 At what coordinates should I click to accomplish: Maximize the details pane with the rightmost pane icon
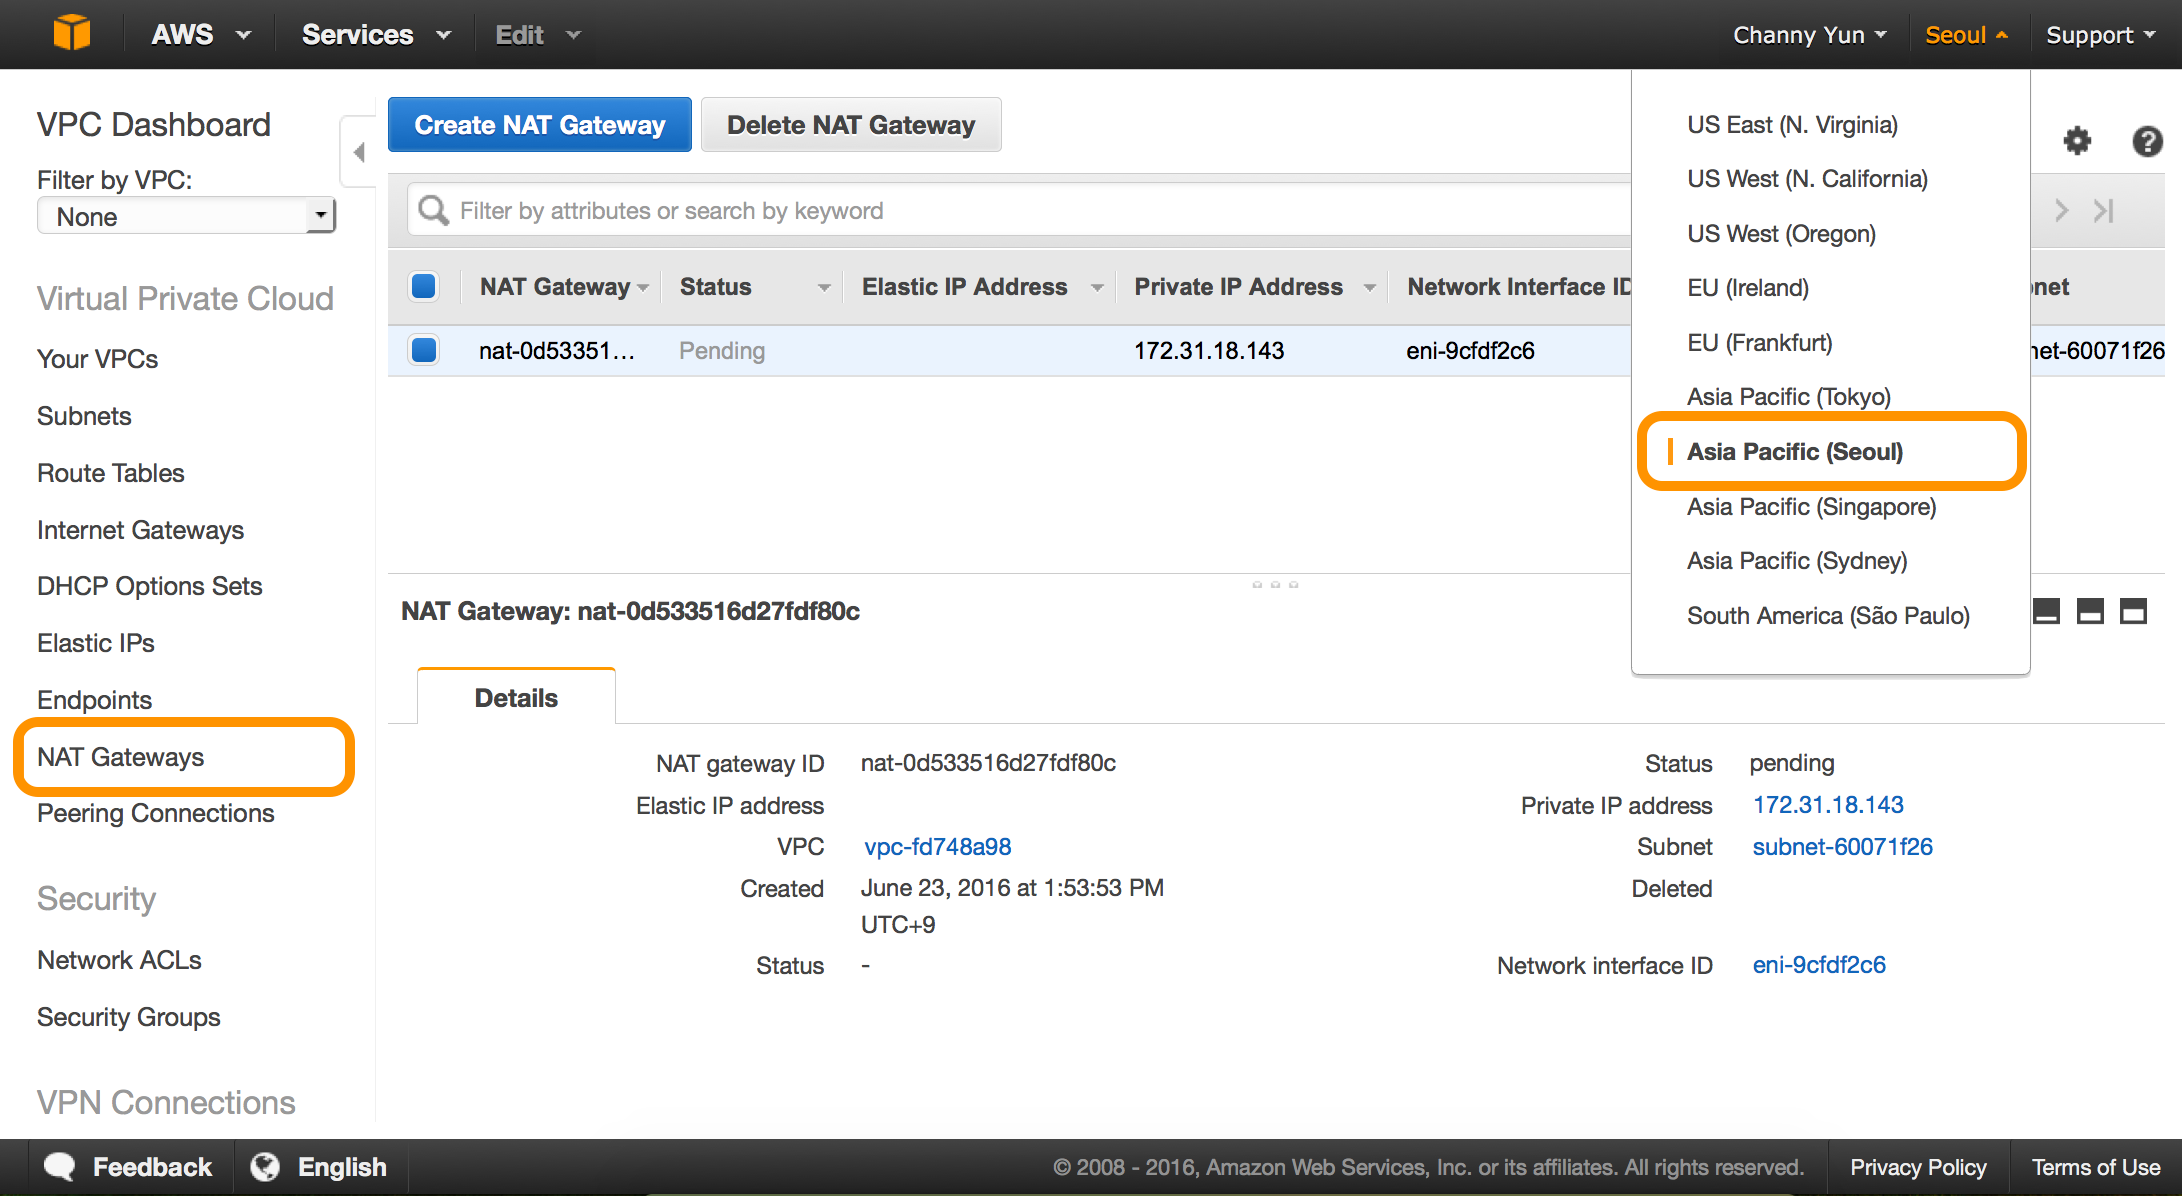2133,611
